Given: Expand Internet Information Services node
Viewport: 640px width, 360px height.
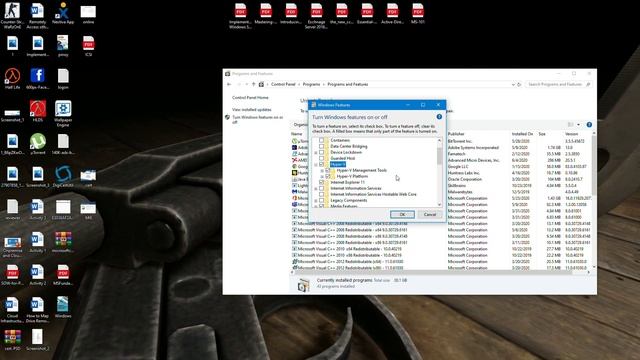Looking at the screenshot, I should tap(316, 188).
